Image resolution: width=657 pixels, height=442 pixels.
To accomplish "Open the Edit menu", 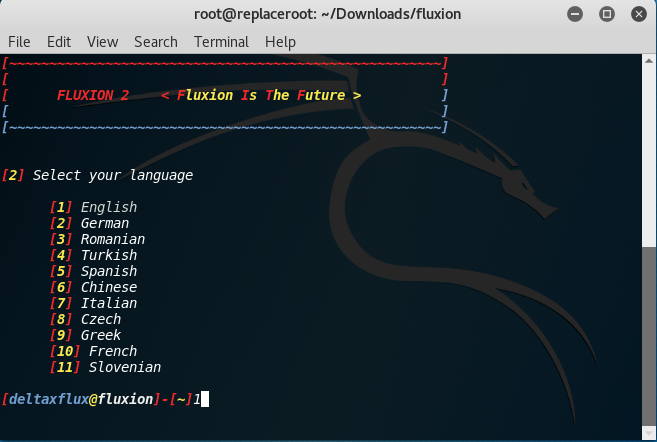I will click(59, 42).
